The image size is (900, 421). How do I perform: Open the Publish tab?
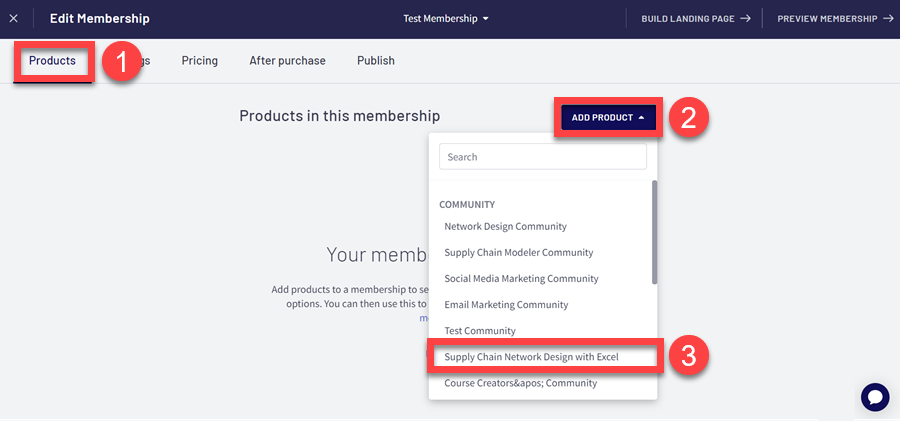375,61
